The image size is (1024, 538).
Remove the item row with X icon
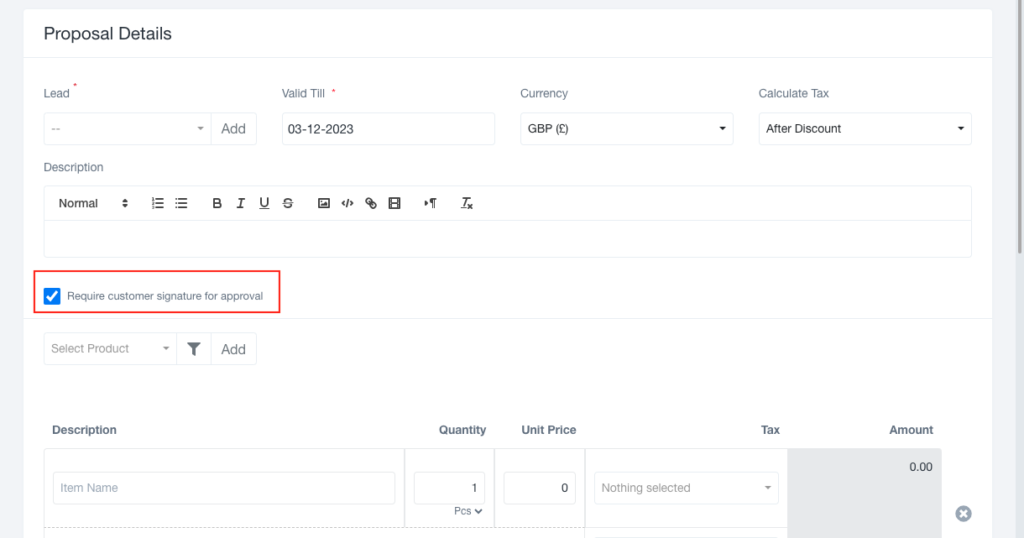pos(963,513)
